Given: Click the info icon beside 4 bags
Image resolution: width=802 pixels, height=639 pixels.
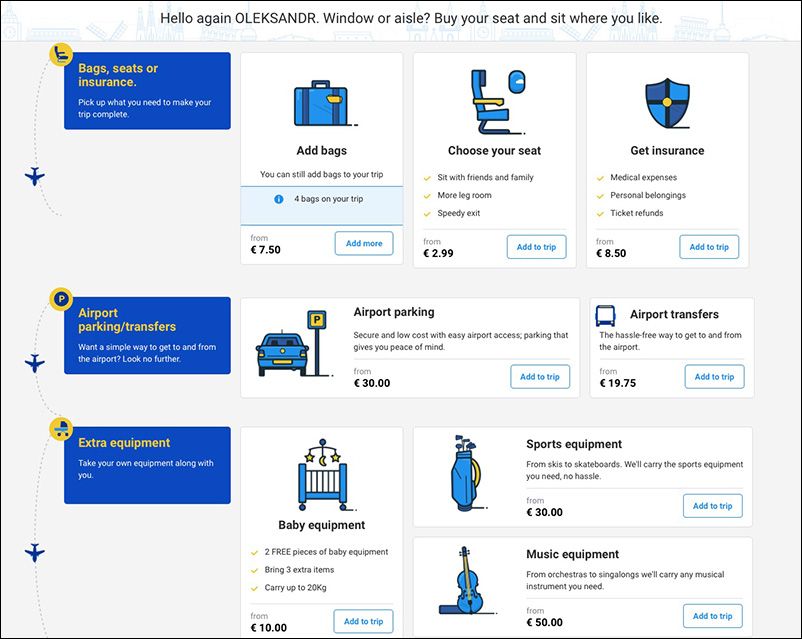Looking at the screenshot, I should (278, 199).
